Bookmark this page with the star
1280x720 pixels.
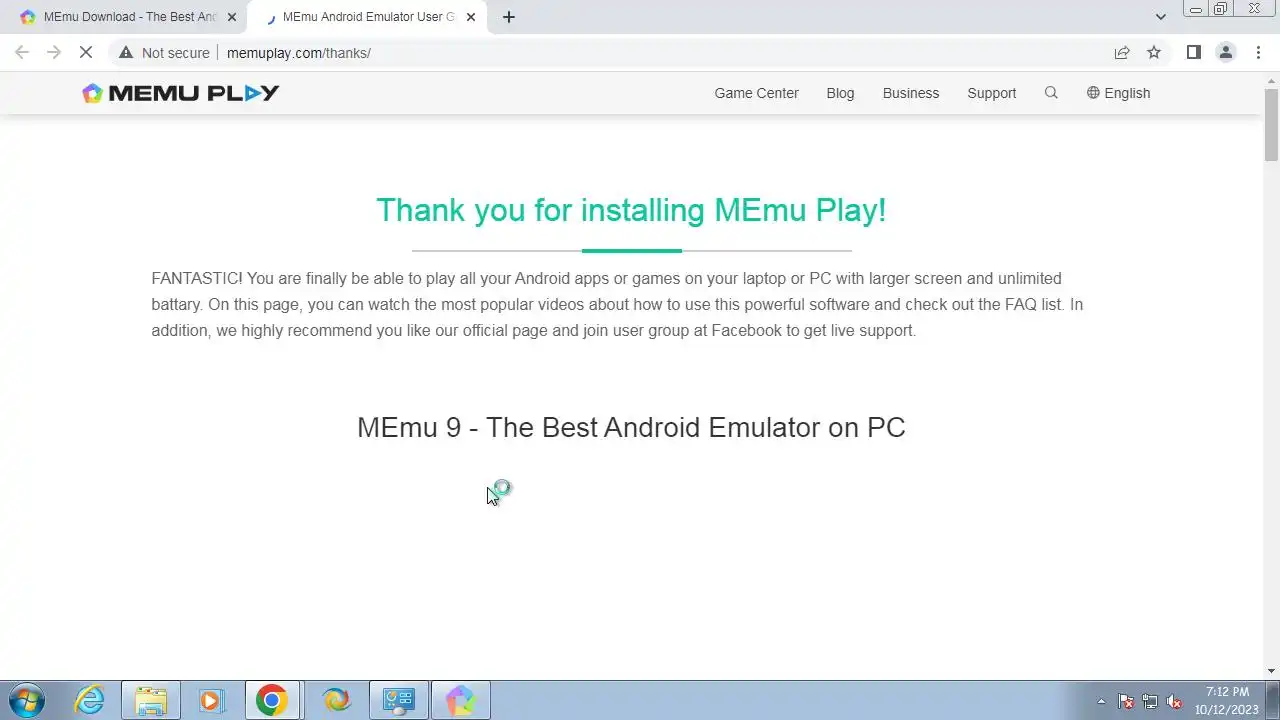tap(1154, 52)
